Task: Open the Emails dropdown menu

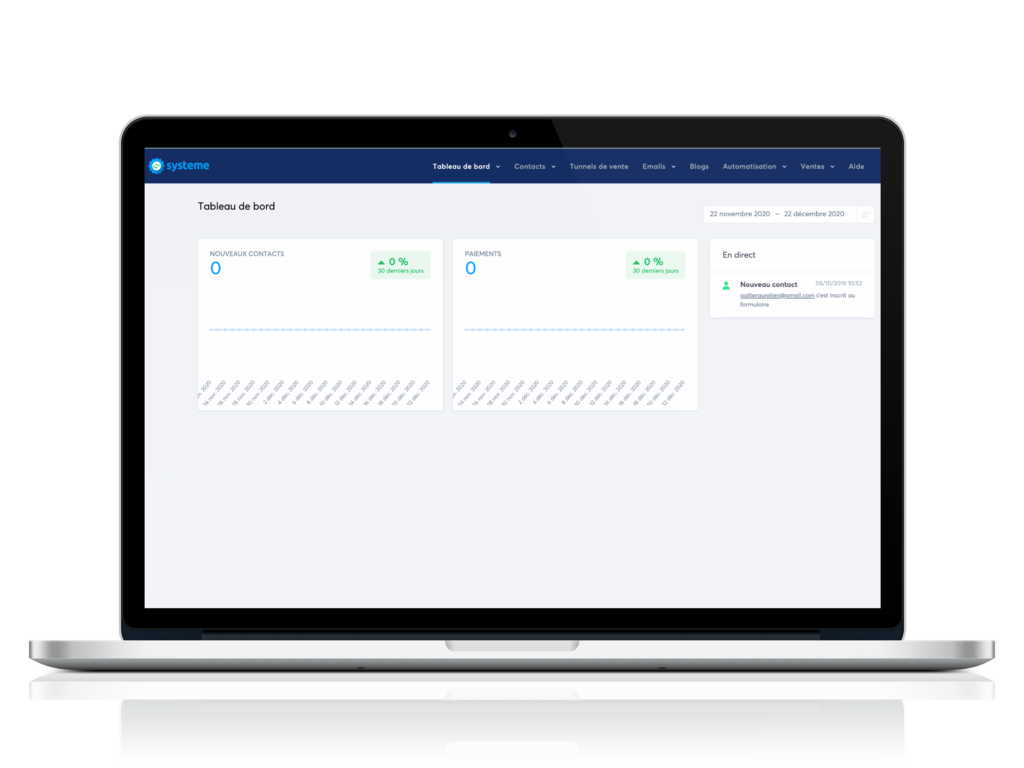Action: pos(658,167)
